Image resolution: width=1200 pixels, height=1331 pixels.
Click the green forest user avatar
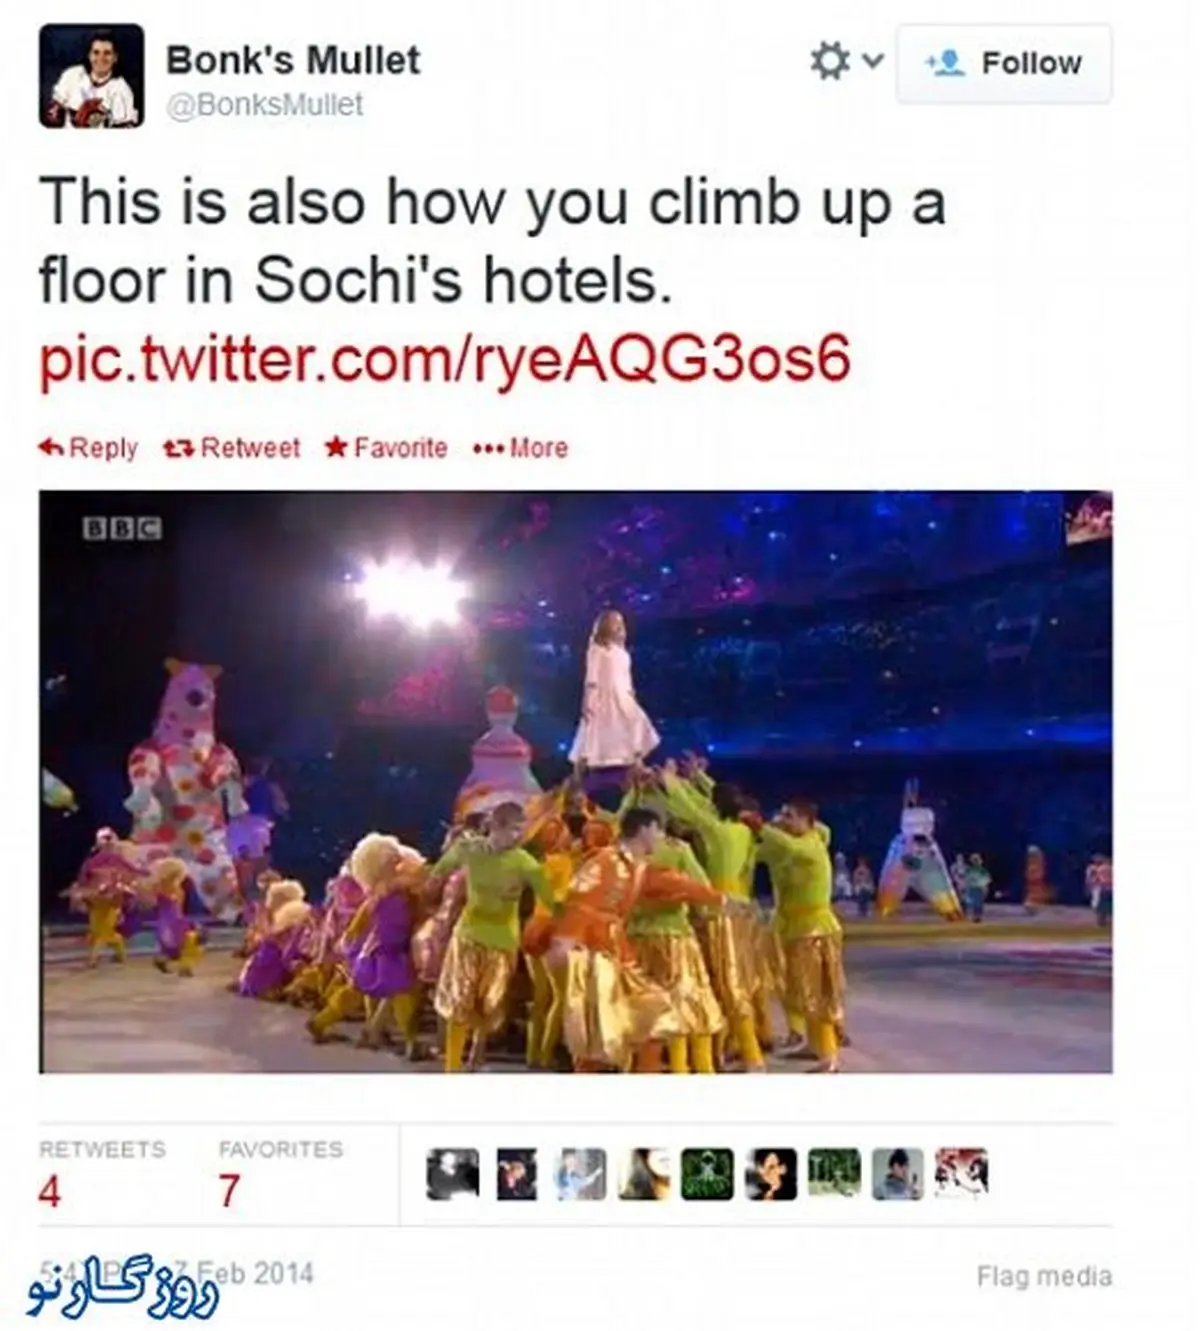point(834,1174)
